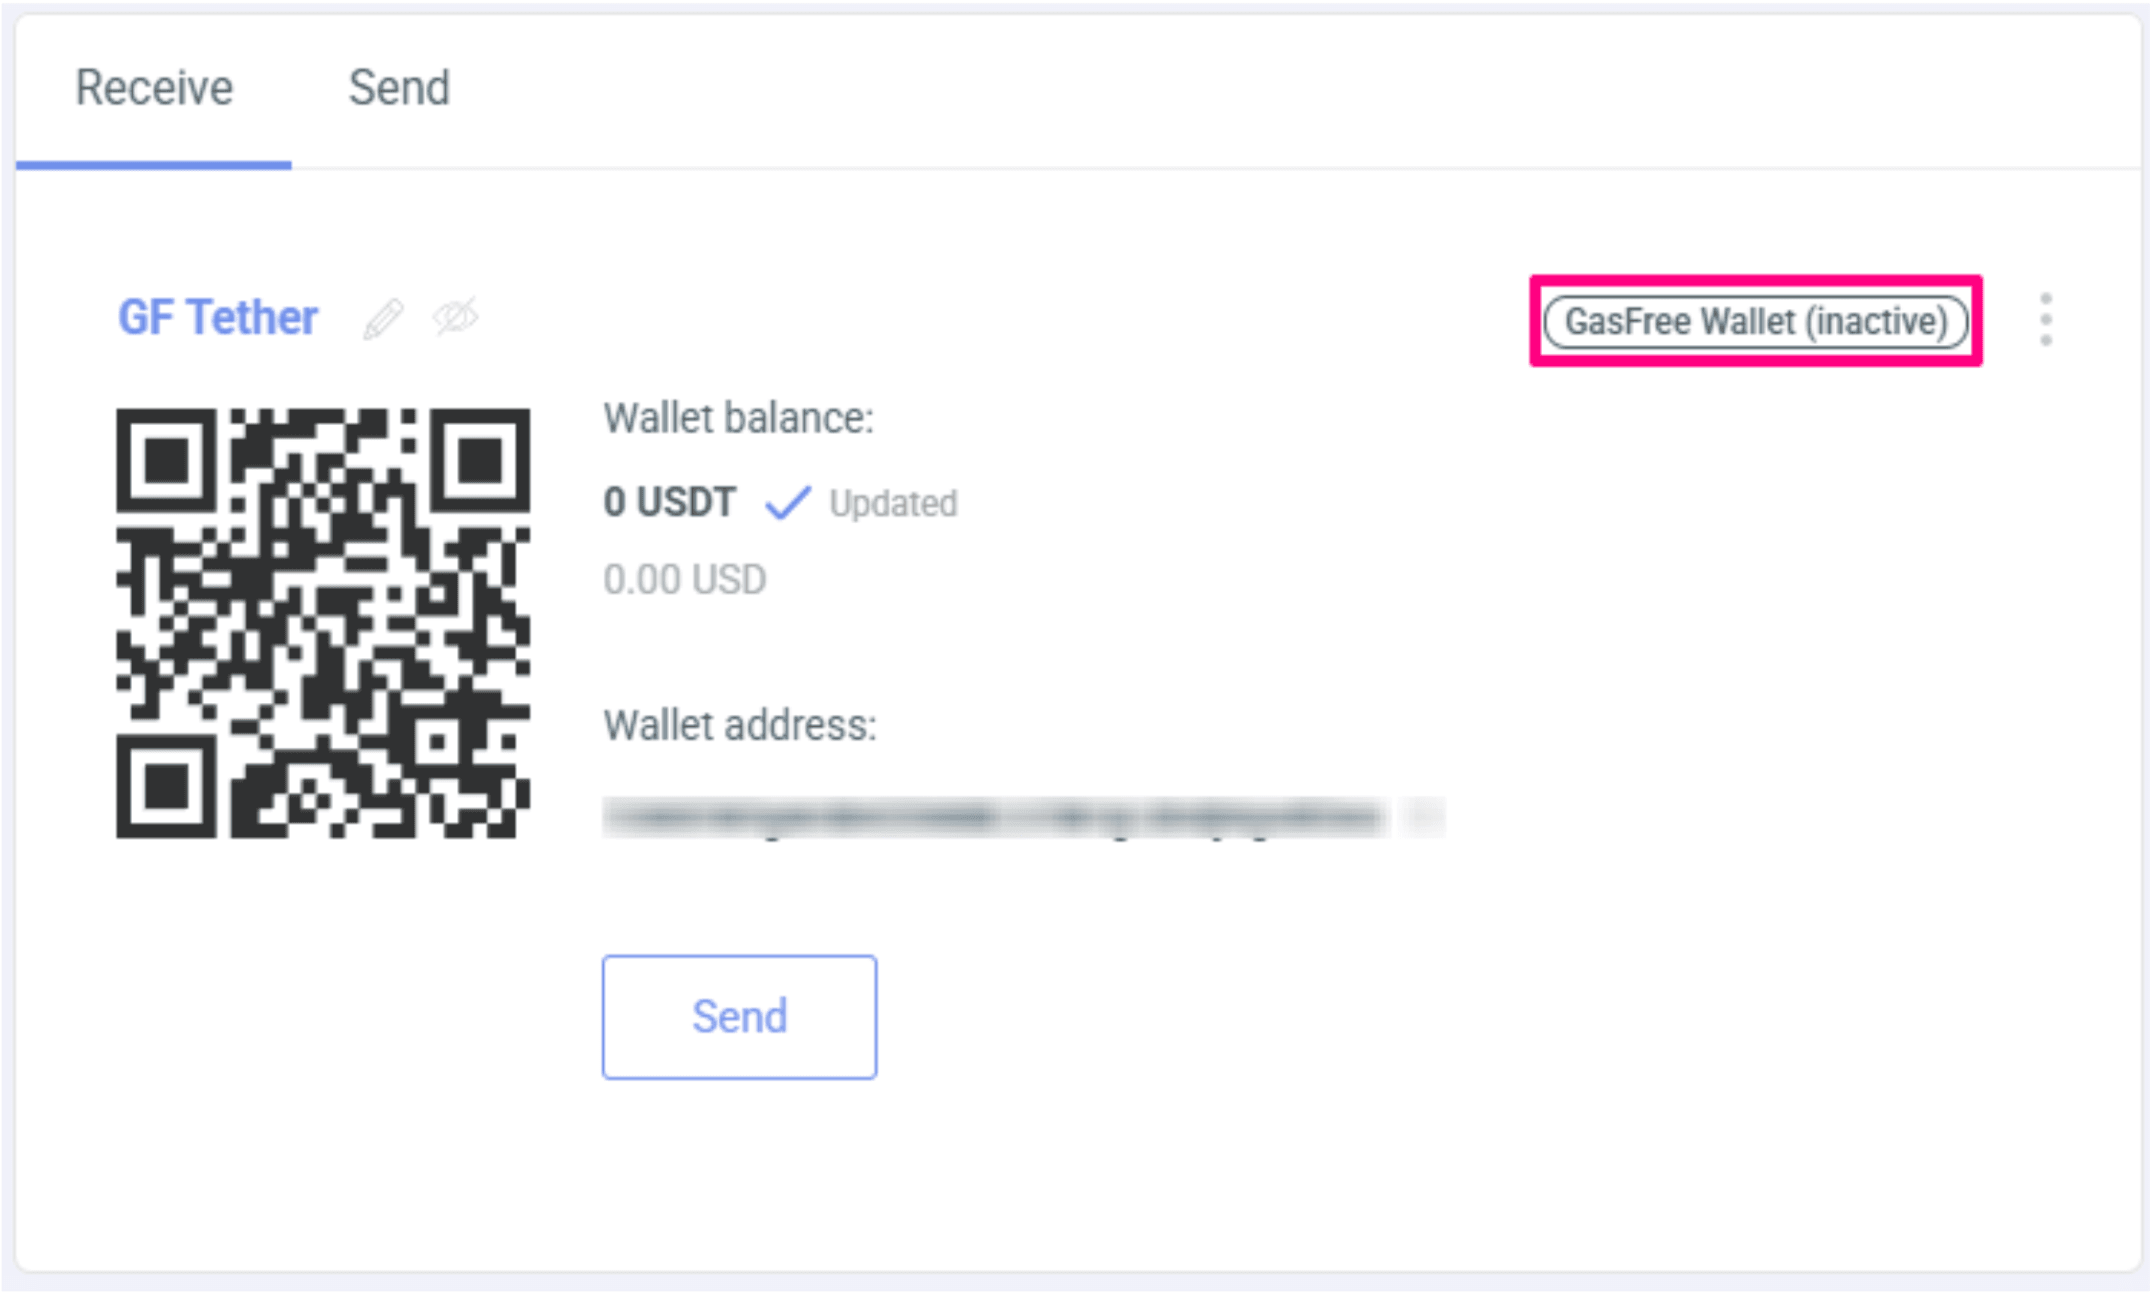Toggle the crossed-eye hide wallet icon
The image size is (2154, 1296).
pyautogui.click(x=456, y=318)
